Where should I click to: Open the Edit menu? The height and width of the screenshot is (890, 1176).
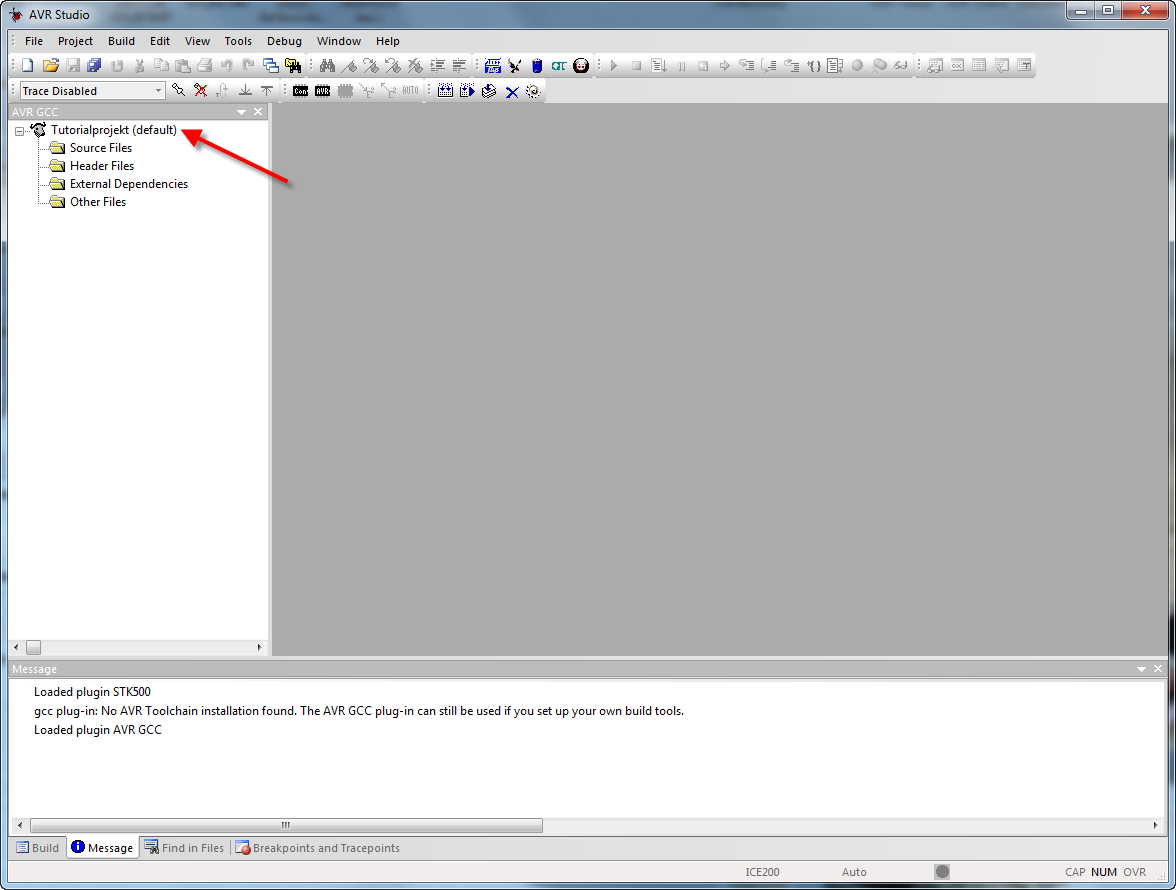(x=160, y=41)
